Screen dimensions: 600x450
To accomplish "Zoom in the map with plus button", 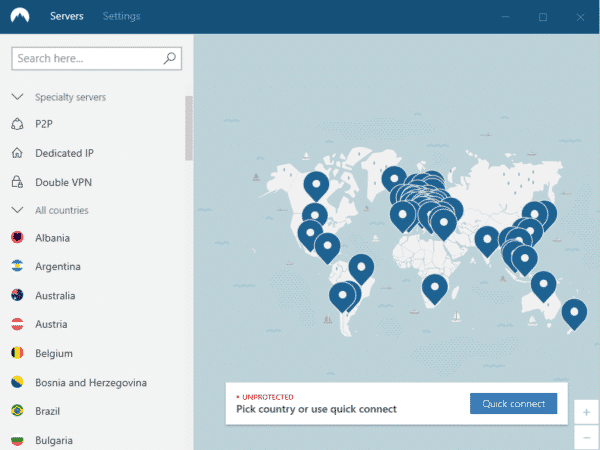I will point(586,412).
